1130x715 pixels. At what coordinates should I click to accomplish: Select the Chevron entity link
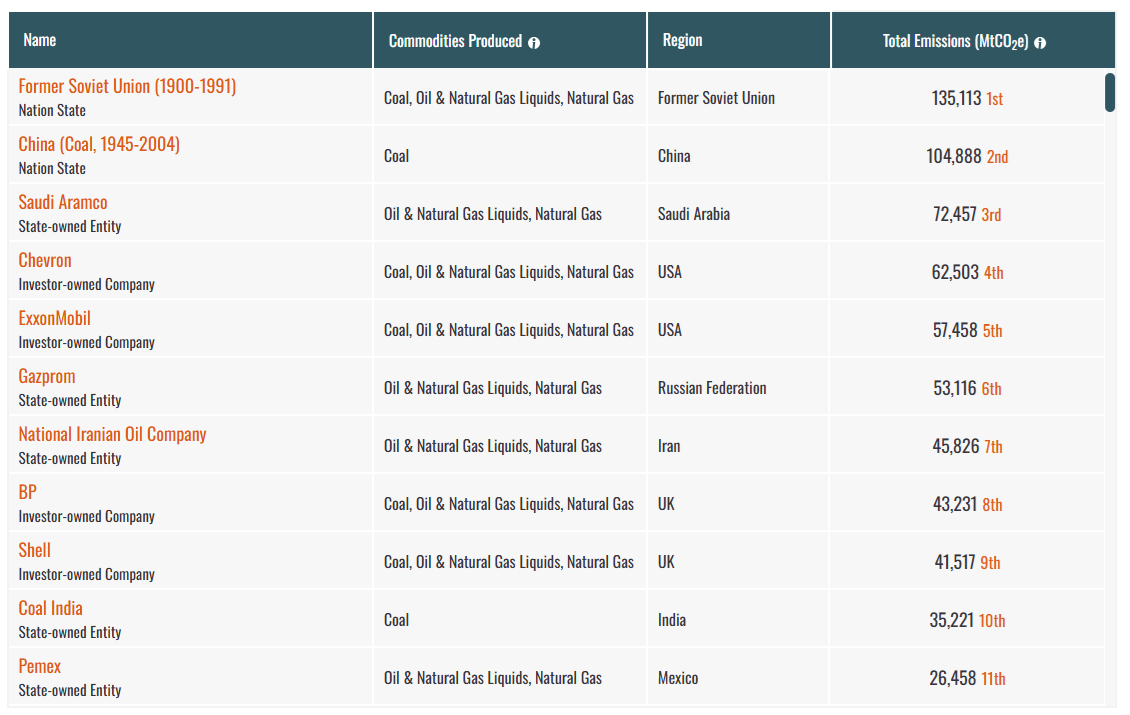coord(45,260)
